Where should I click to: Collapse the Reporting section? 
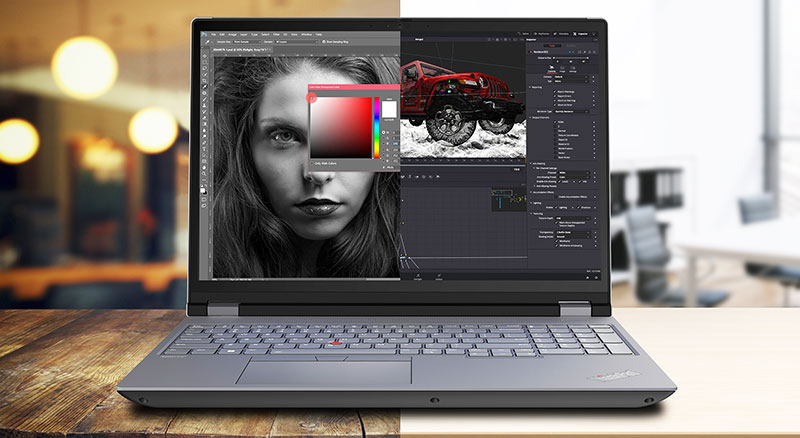530,87
